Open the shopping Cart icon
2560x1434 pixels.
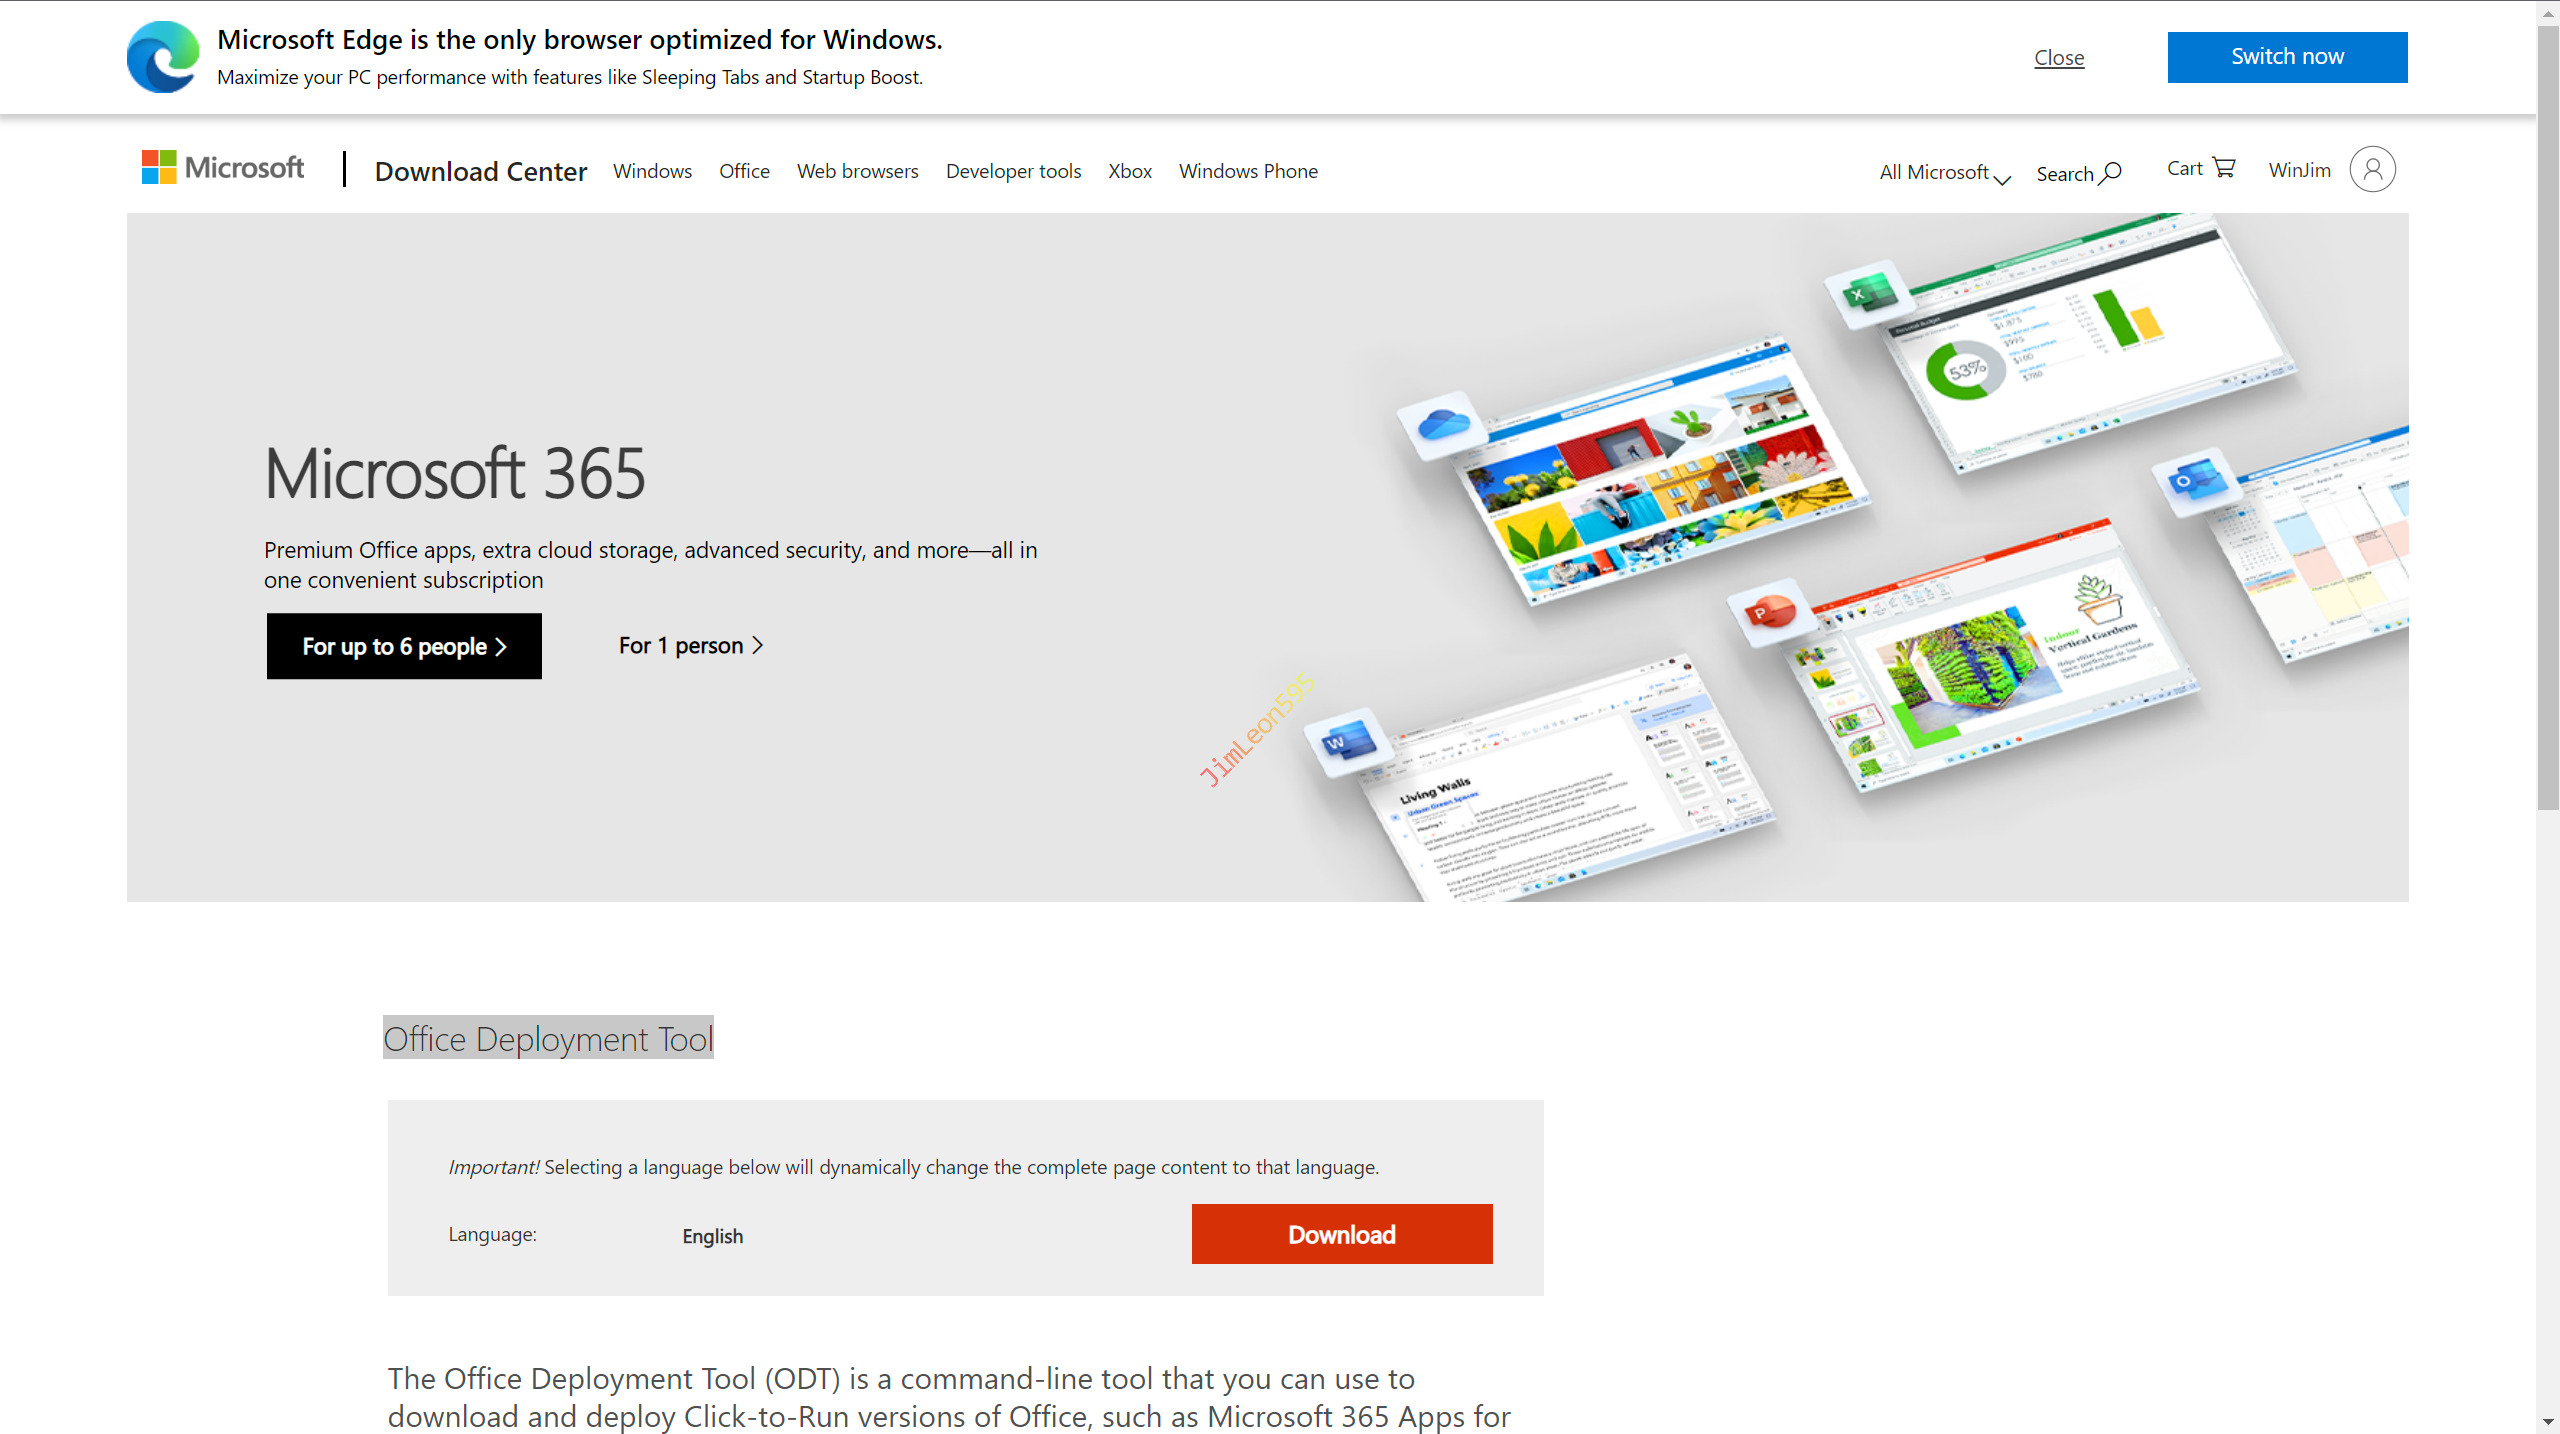click(x=2224, y=168)
